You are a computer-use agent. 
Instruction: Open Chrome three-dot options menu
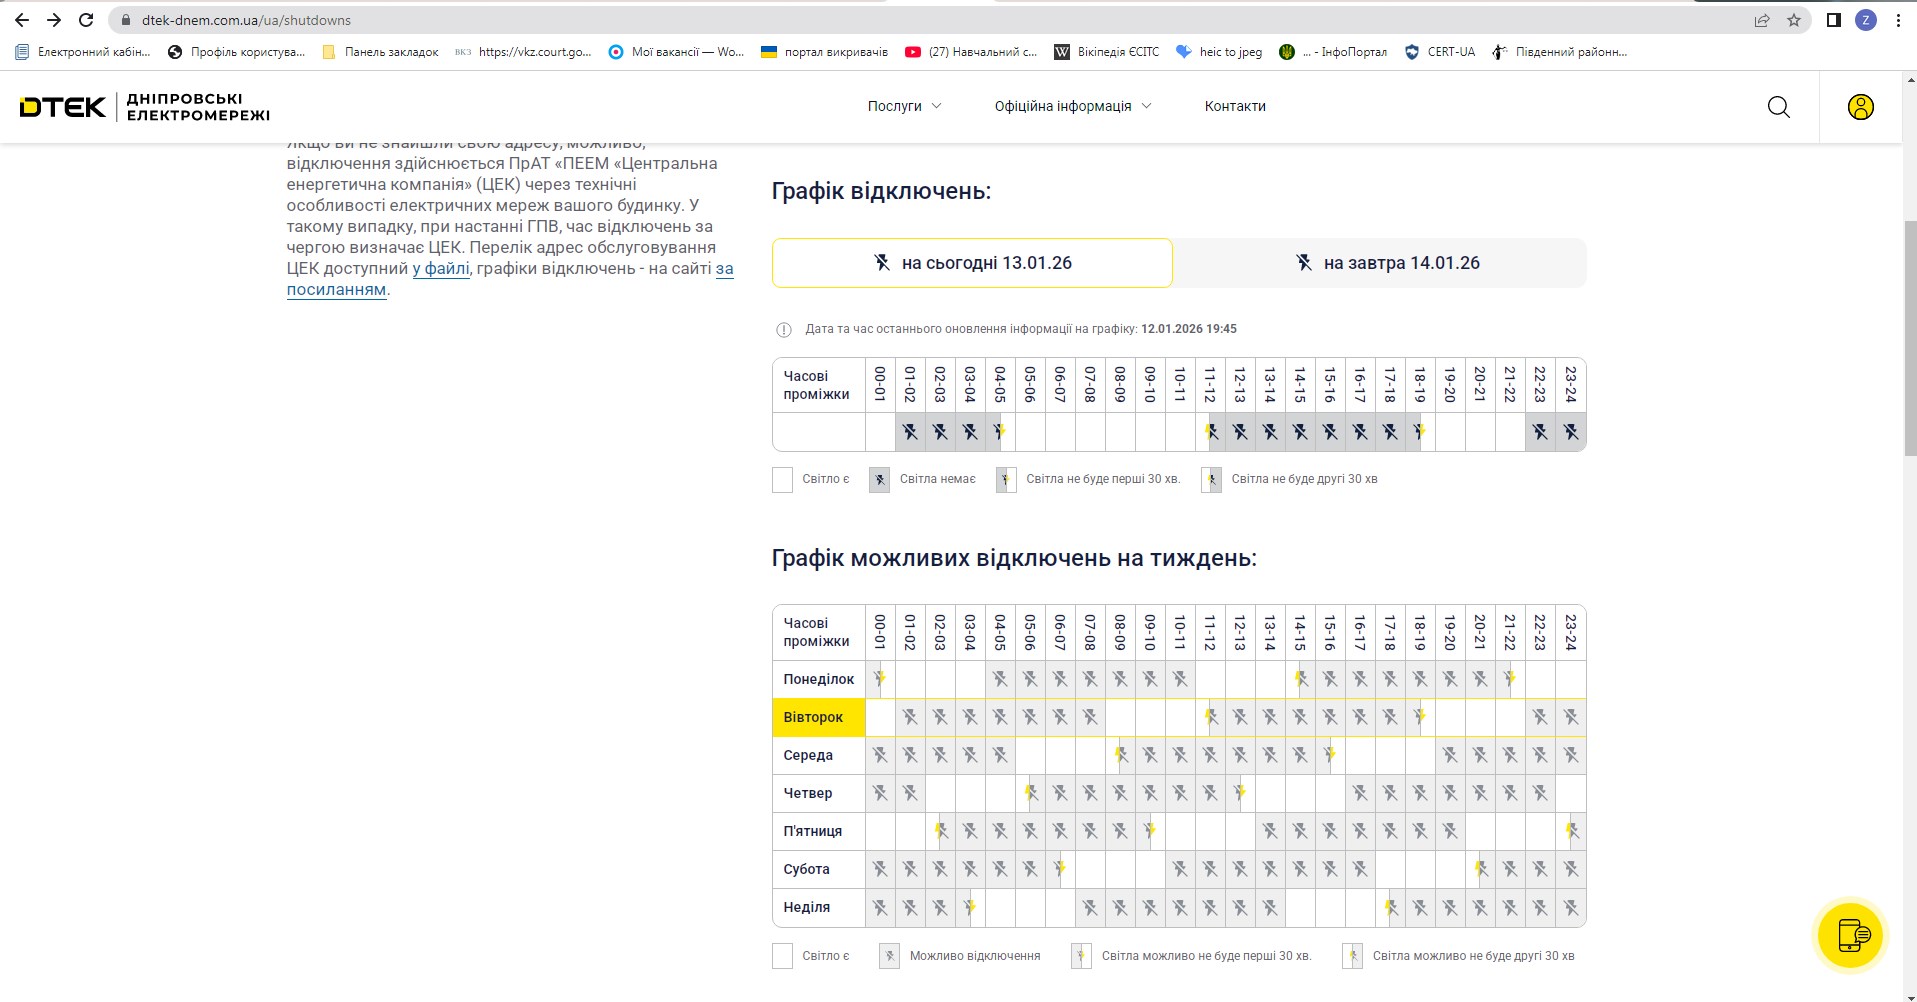click(x=1898, y=20)
